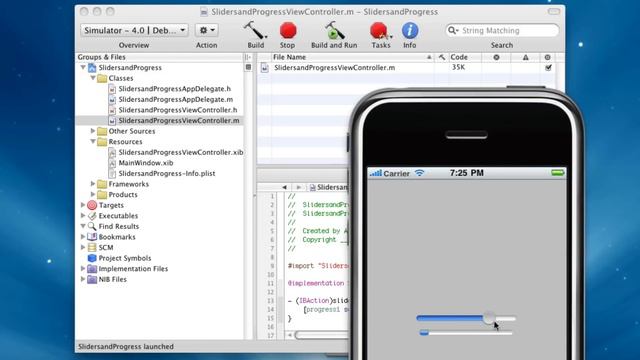The image size is (640, 360).
Task: Expand the NIB Files group
Action: [83, 279]
